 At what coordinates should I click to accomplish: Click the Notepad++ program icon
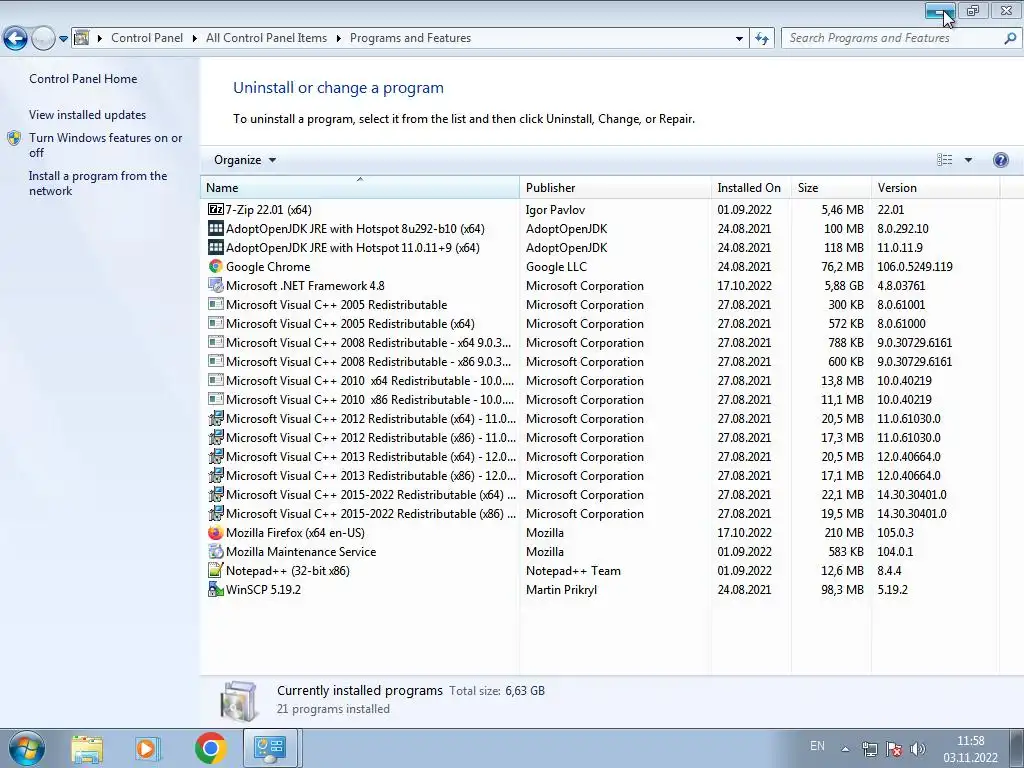tap(216, 571)
